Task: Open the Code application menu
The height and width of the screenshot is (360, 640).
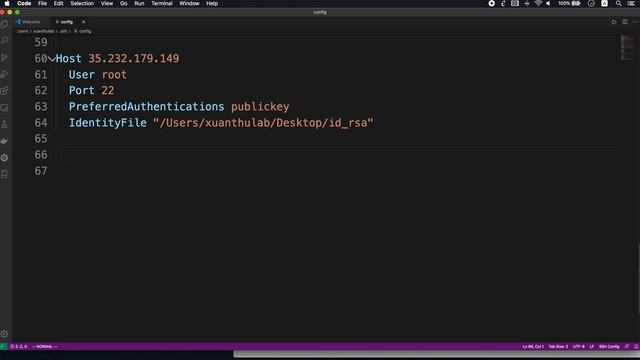Action: point(24,3)
